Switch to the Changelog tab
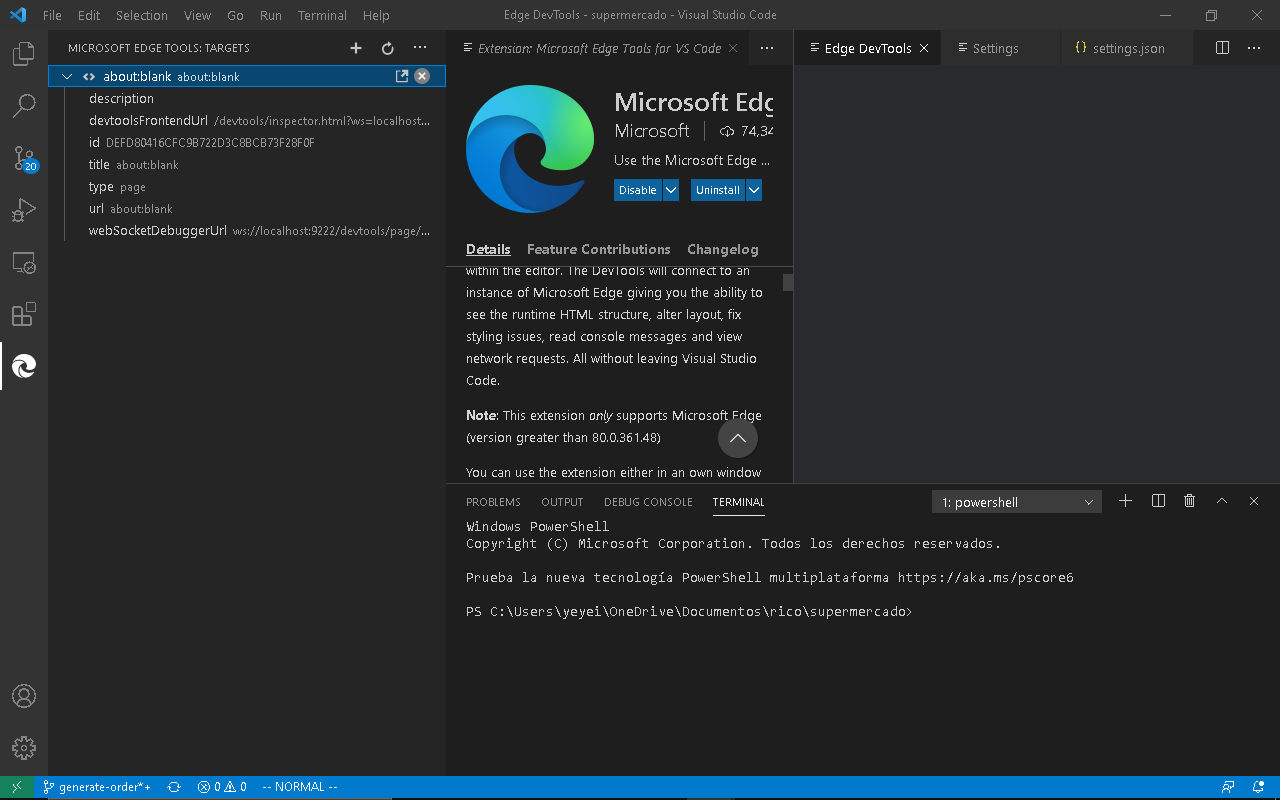 (723, 249)
